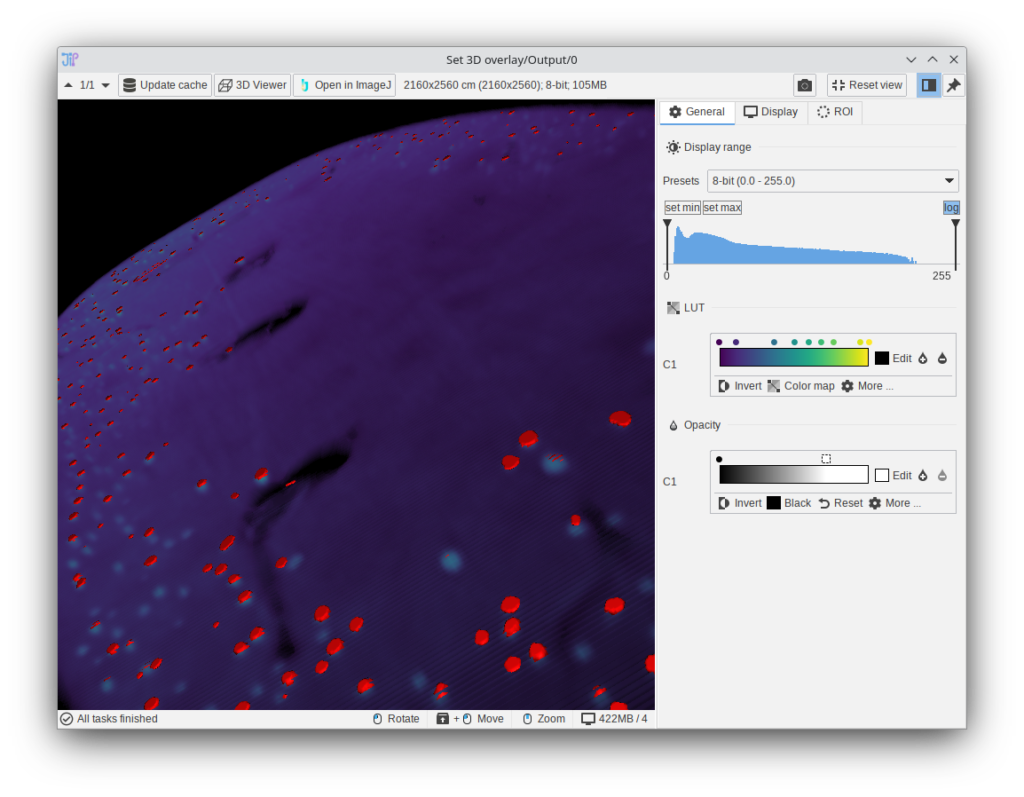Click the Rotate mouse mode indicator
The width and height of the screenshot is (1024, 797).
pyautogui.click(x=395, y=719)
